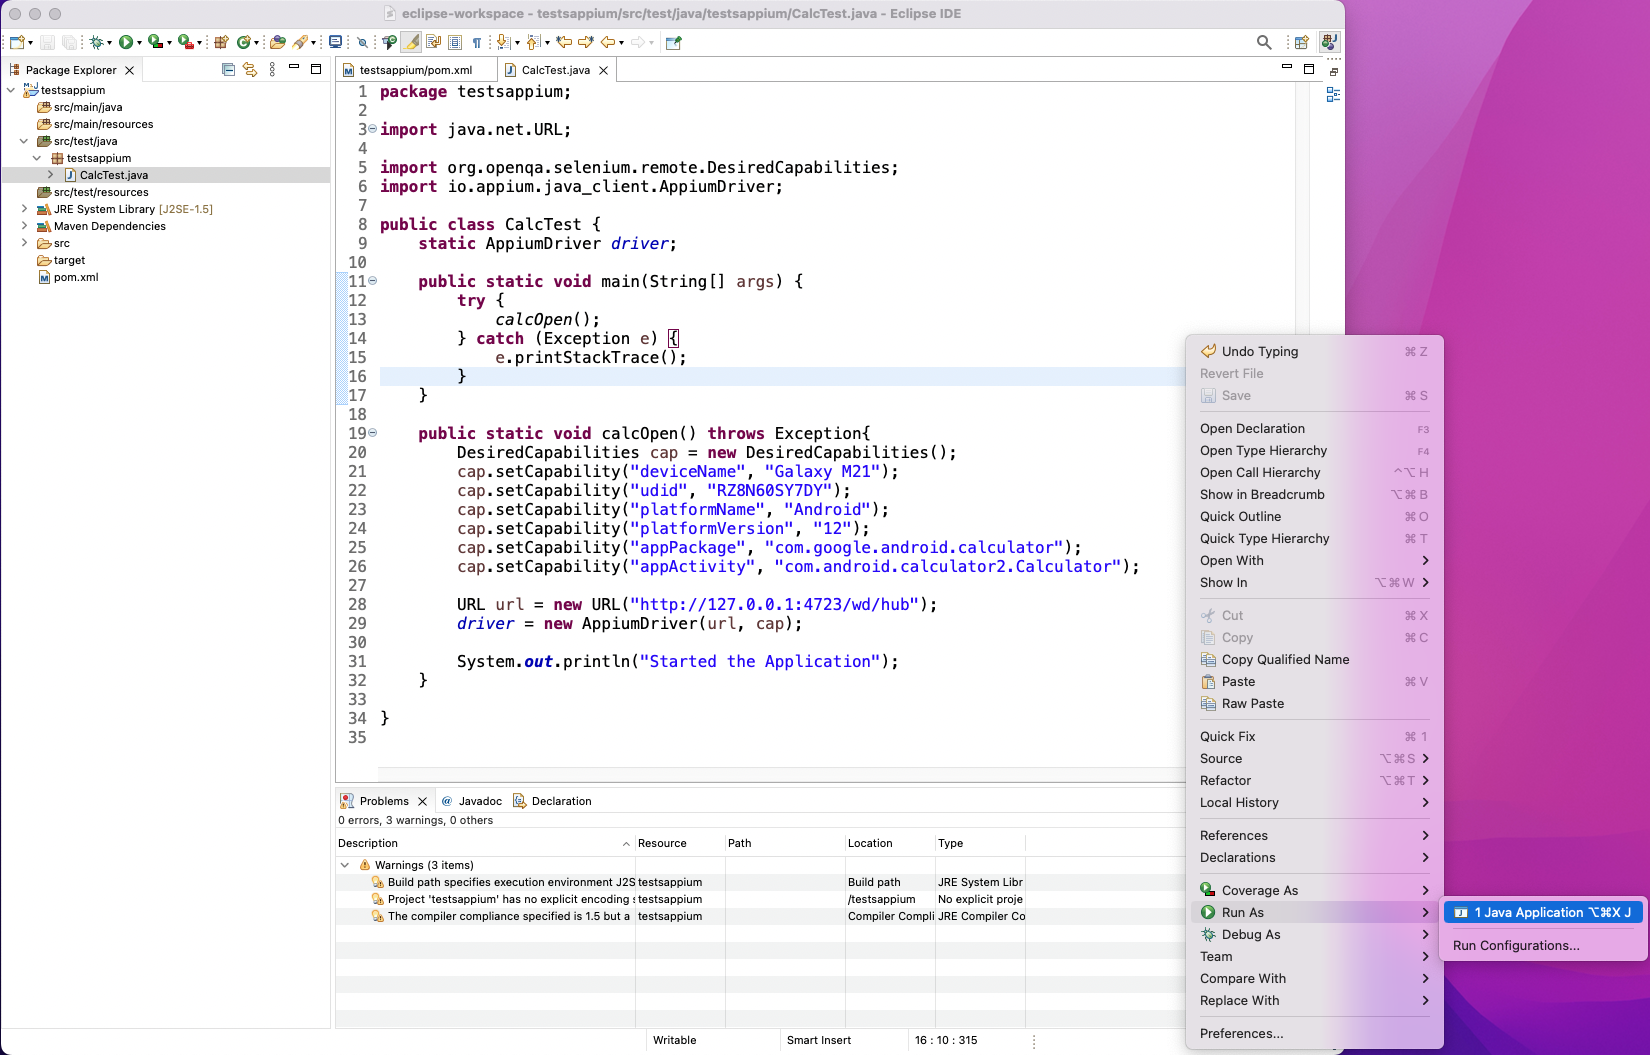Viewport: 1650px width, 1055px height.
Task: Run the application using the green Run icon
Action: click(x=124, y=42)
